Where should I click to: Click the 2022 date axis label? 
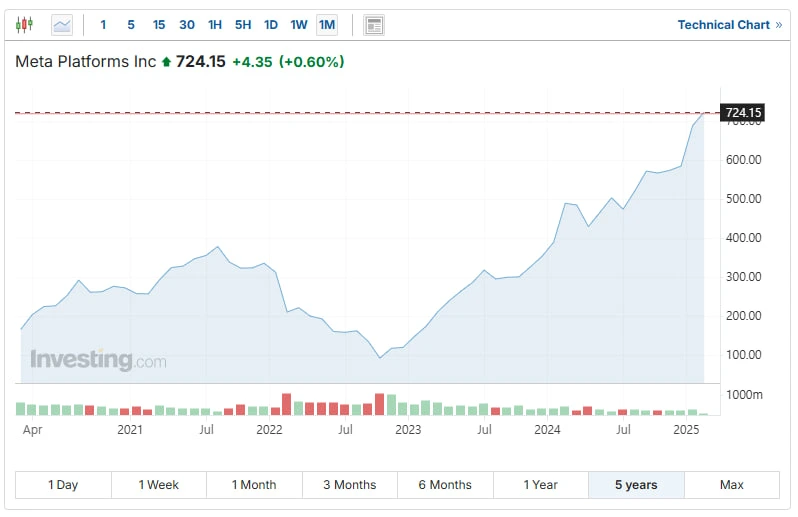coord(269,430)
